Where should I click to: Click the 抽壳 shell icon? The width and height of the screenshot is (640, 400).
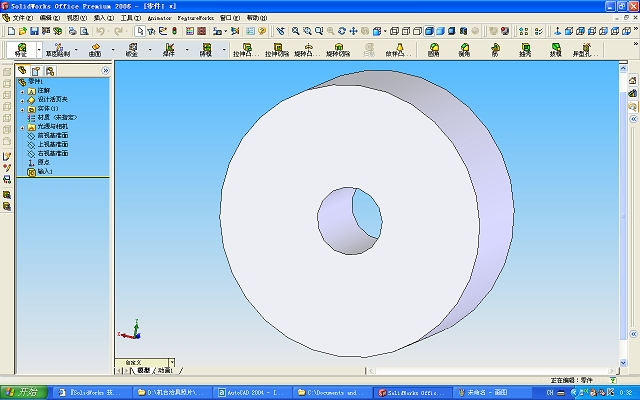[x=526, y=50]
